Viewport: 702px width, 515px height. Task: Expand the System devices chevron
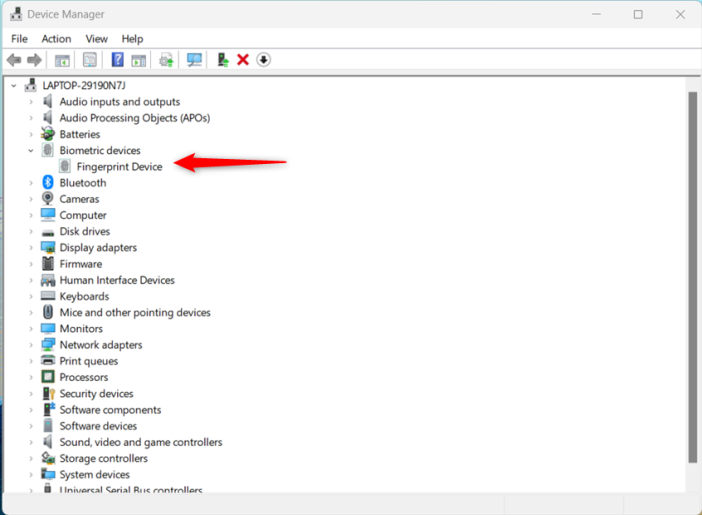31,474
